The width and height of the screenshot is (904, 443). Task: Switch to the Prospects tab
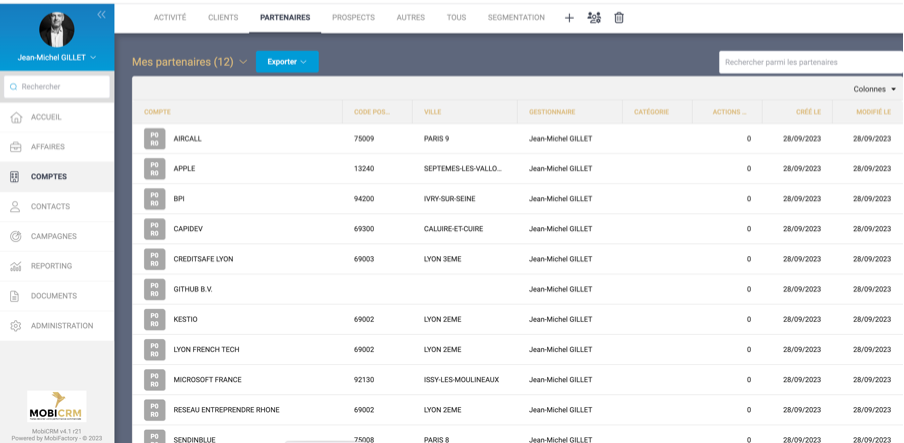coord(353,18)
